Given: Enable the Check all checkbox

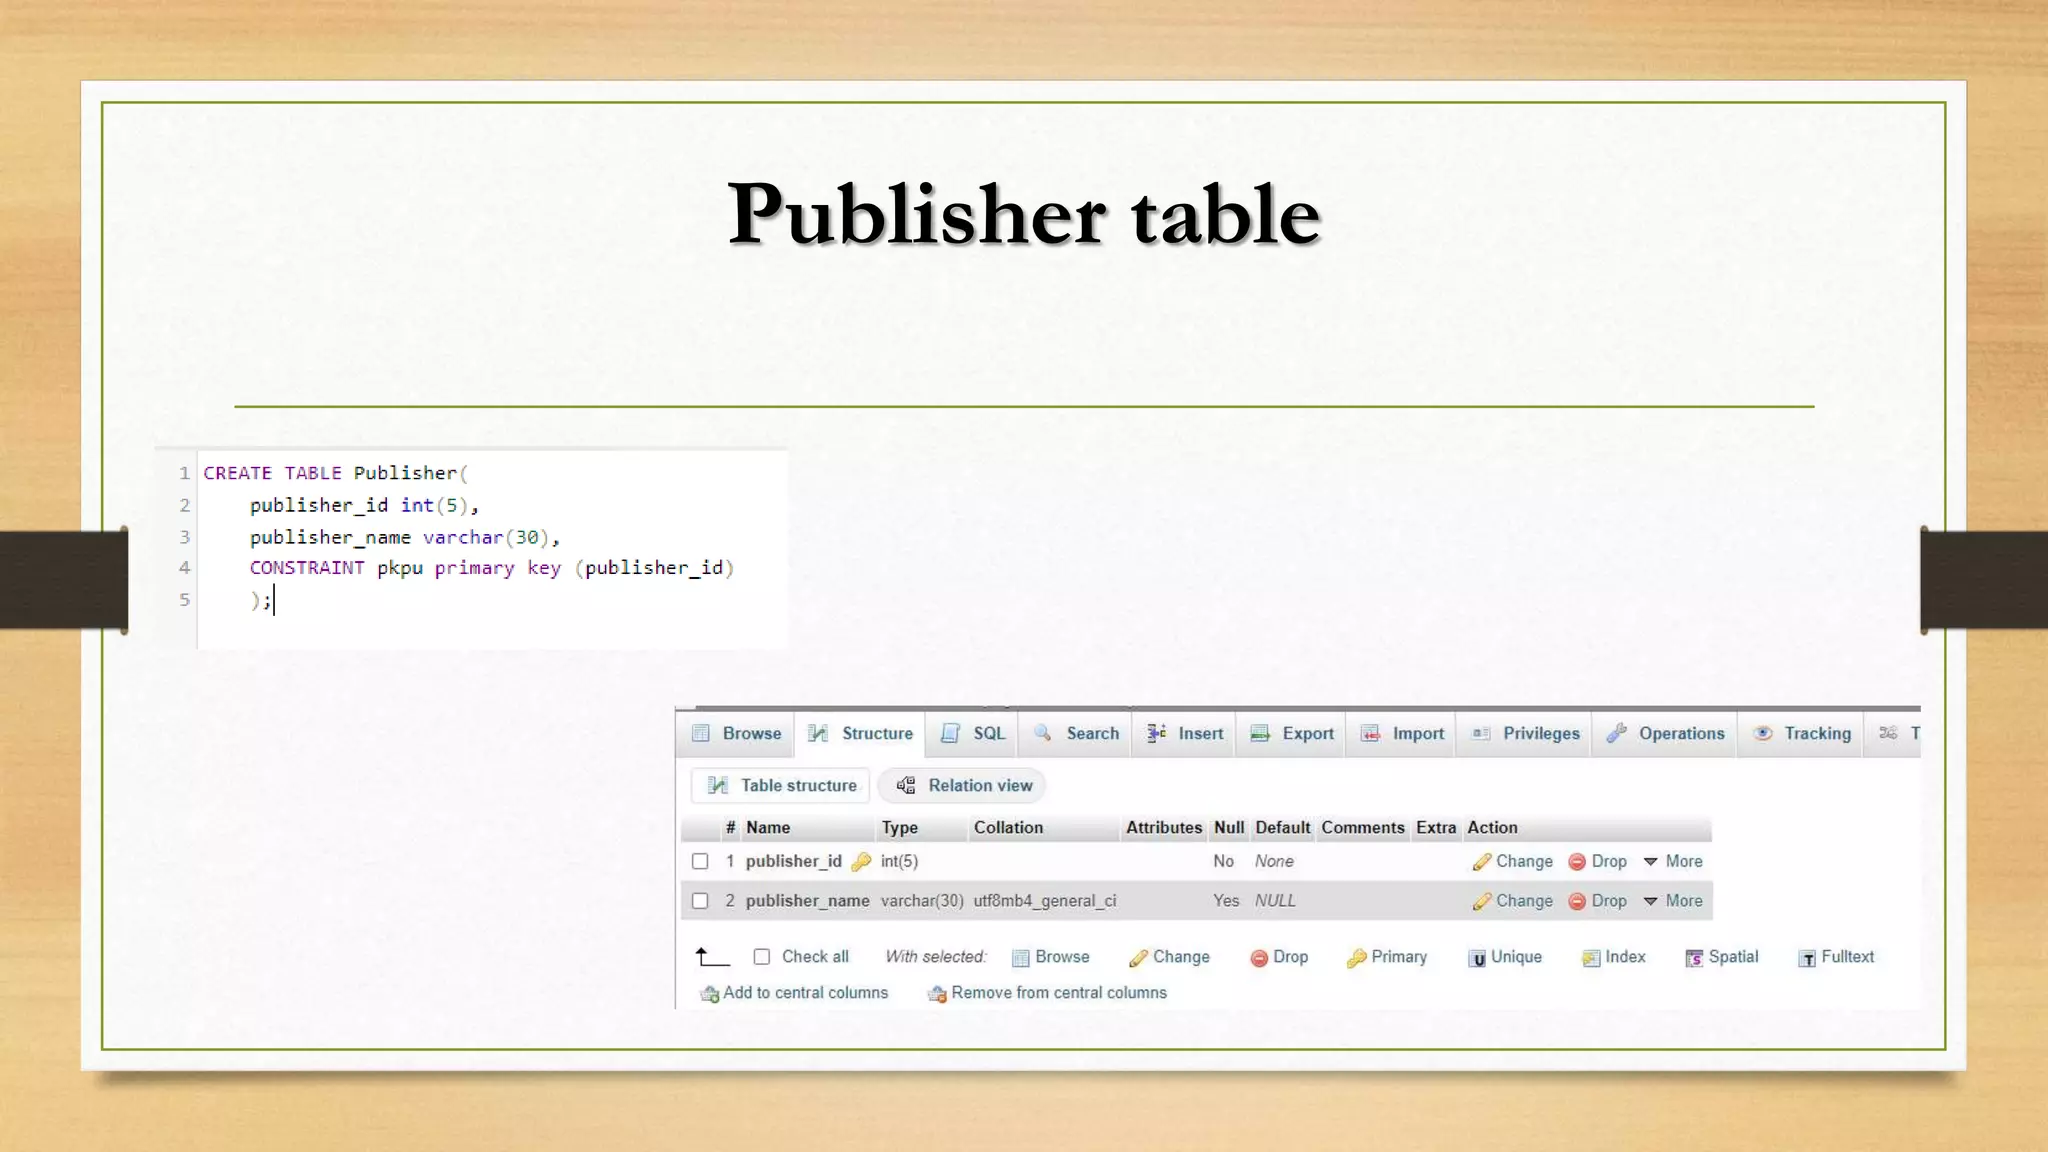Looking at the screenshot, I should (x=762, y=957).
